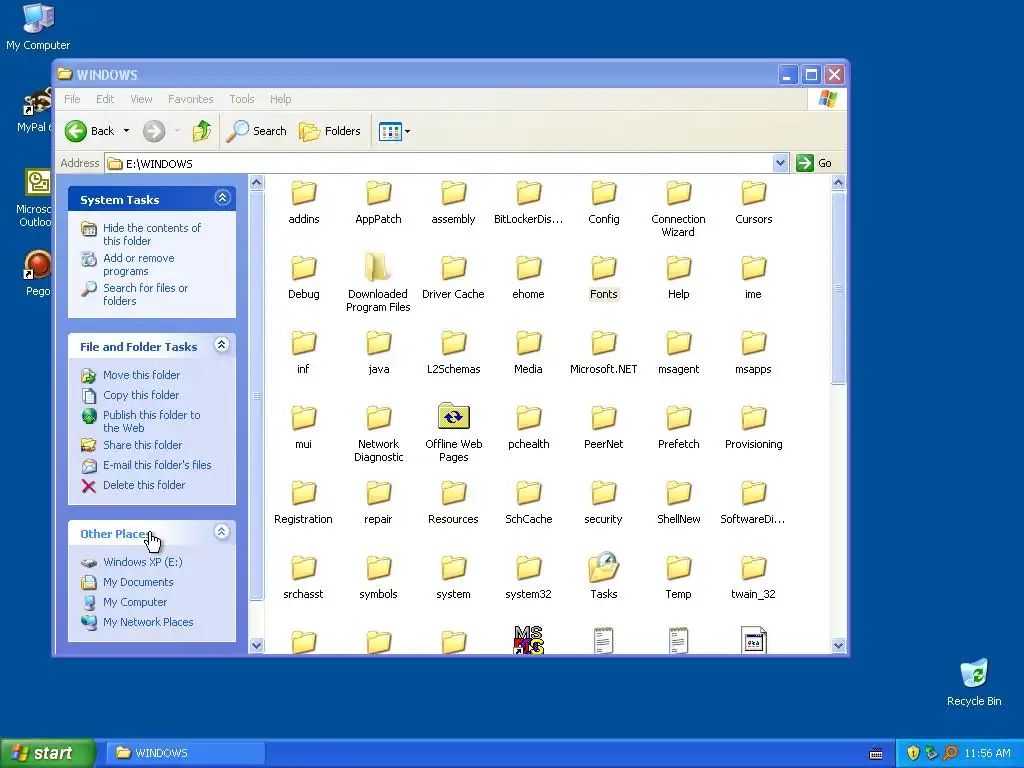Click Copy this folder link

click(140, 395)
